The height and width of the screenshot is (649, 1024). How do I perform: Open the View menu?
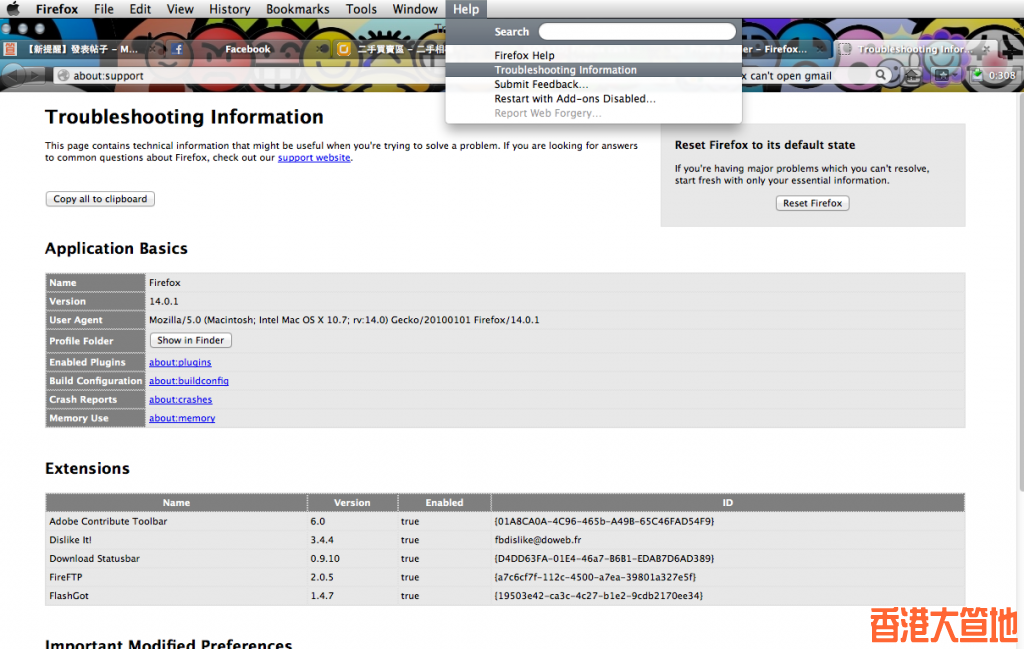(180, 9)
